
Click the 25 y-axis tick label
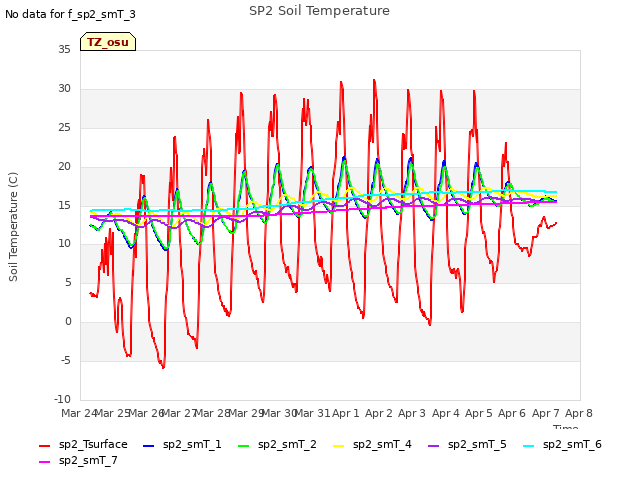point(64,127)
